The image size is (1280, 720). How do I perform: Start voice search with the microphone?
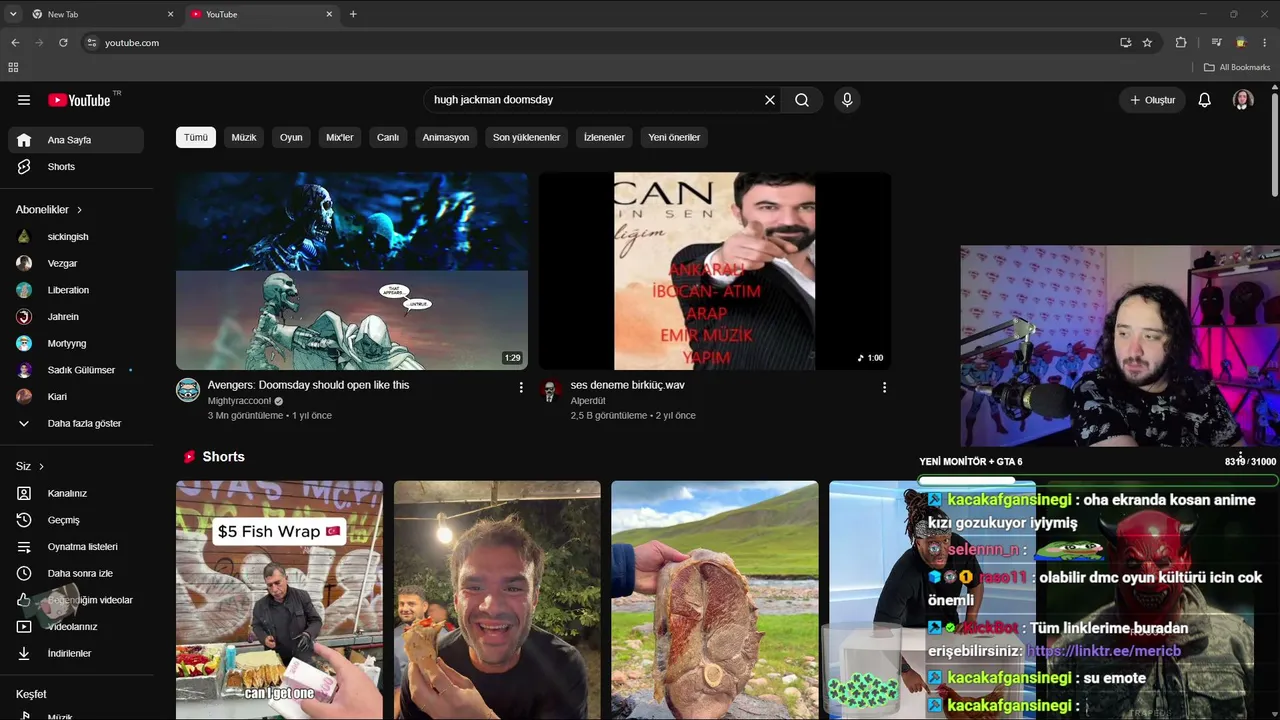pos(847,100)
